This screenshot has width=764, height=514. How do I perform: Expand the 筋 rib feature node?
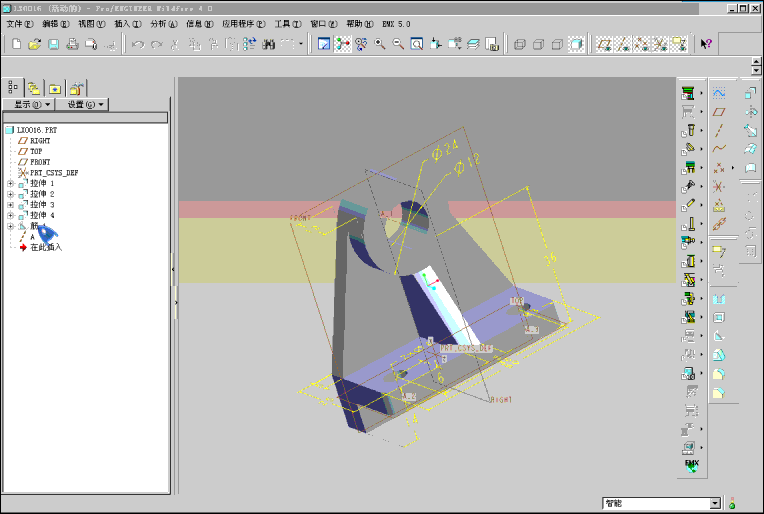coord(10,227)
